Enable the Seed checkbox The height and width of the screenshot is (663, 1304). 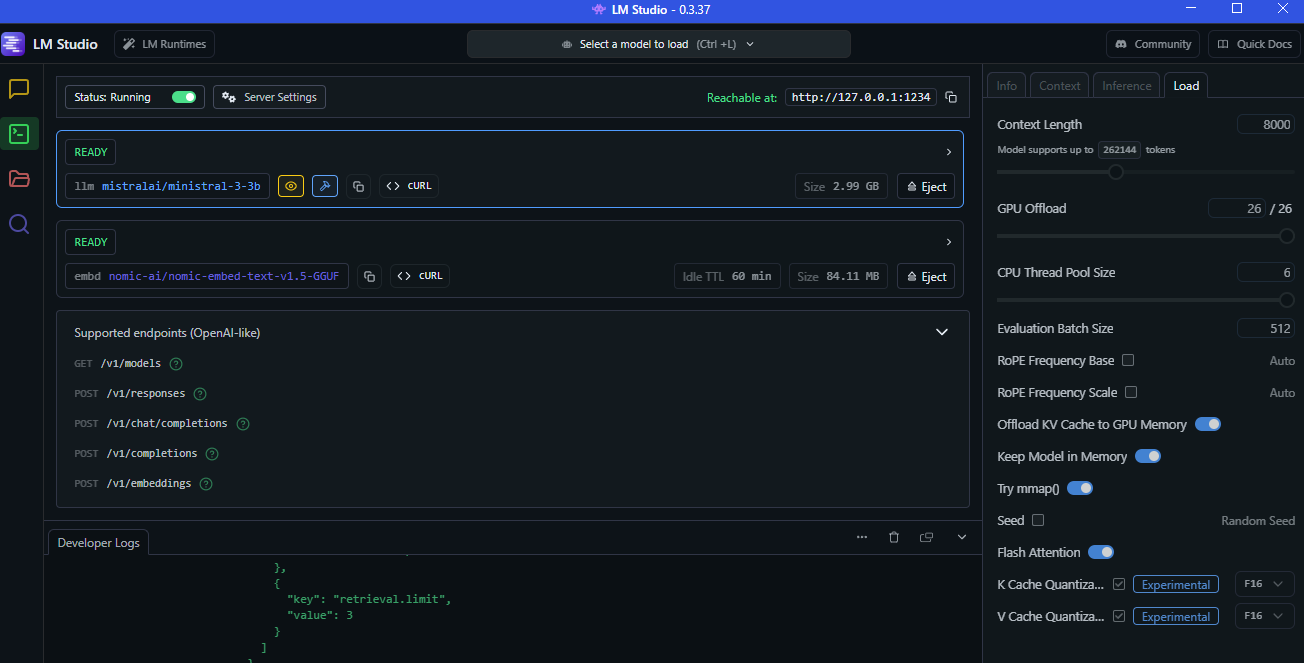pos(1037,520)
